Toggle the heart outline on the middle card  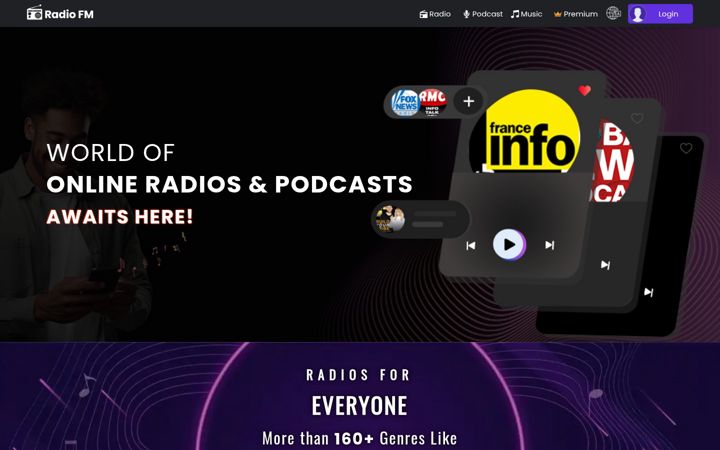[636, 118]
